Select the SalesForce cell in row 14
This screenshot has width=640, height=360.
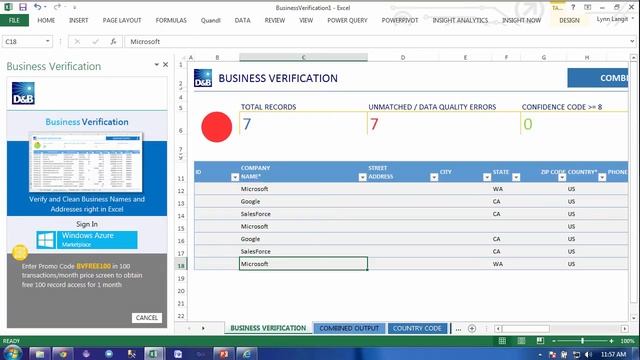303,214
